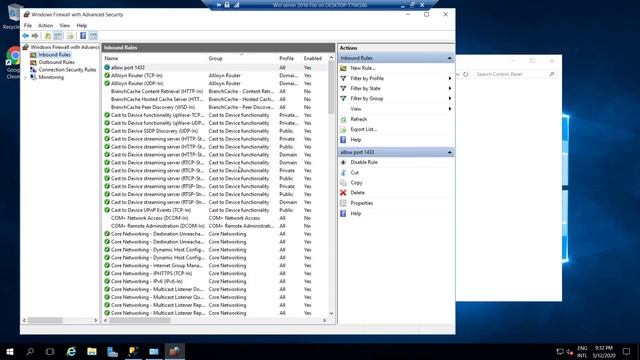The height and width of the screenshot is (360, 640).
Task: Click the Outbound Rules tree icon
Action: [x=33, y=62]
